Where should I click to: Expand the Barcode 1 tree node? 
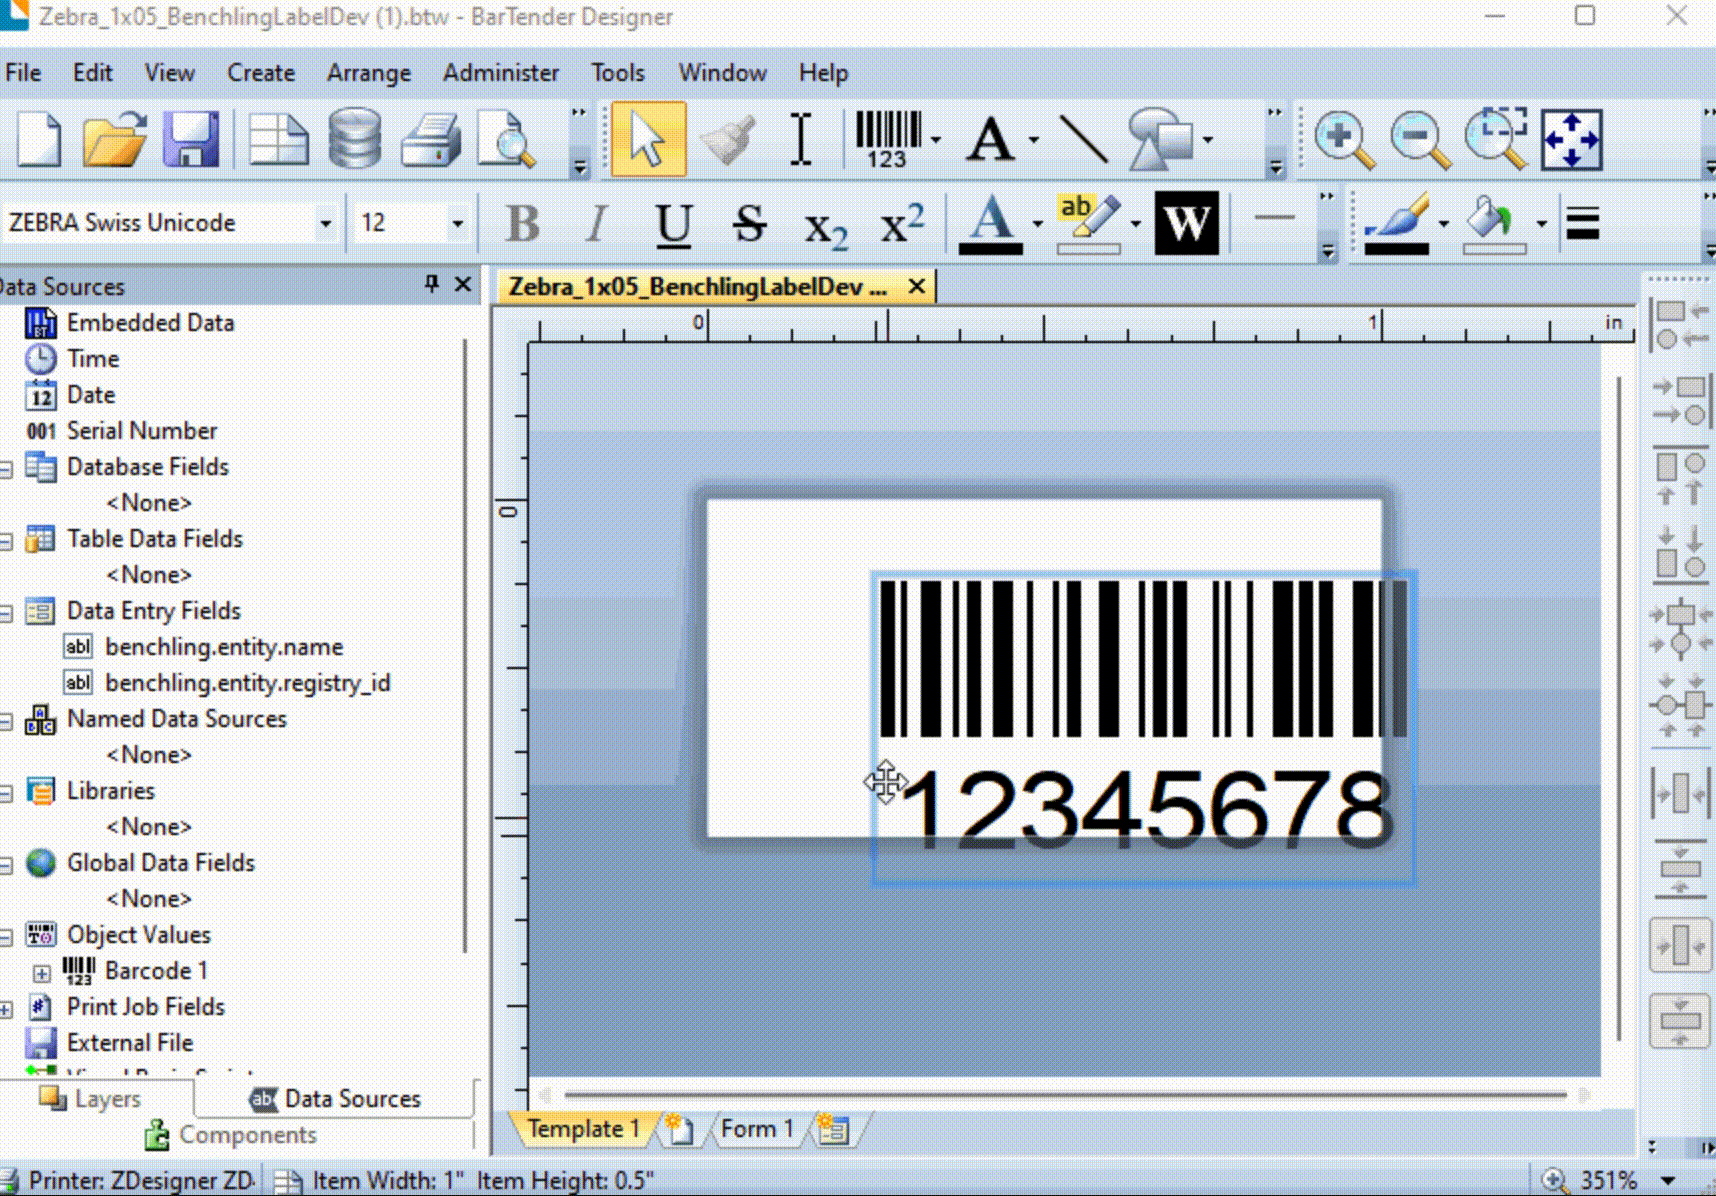pyautogui.click(x=41, y=972)
